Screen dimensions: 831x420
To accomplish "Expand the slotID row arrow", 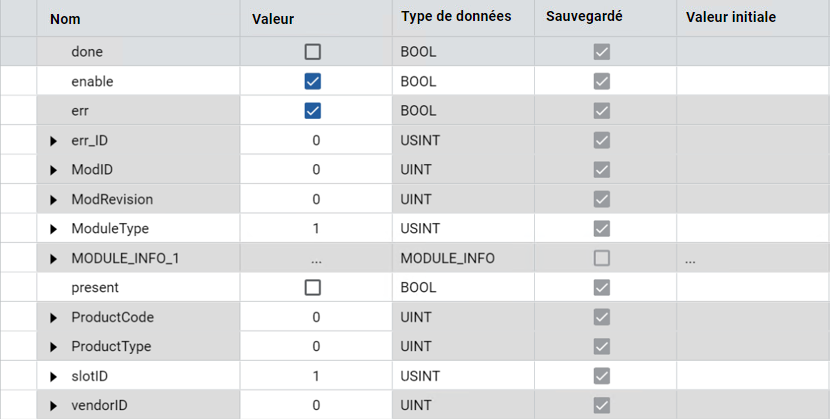I will coord(53,377).
